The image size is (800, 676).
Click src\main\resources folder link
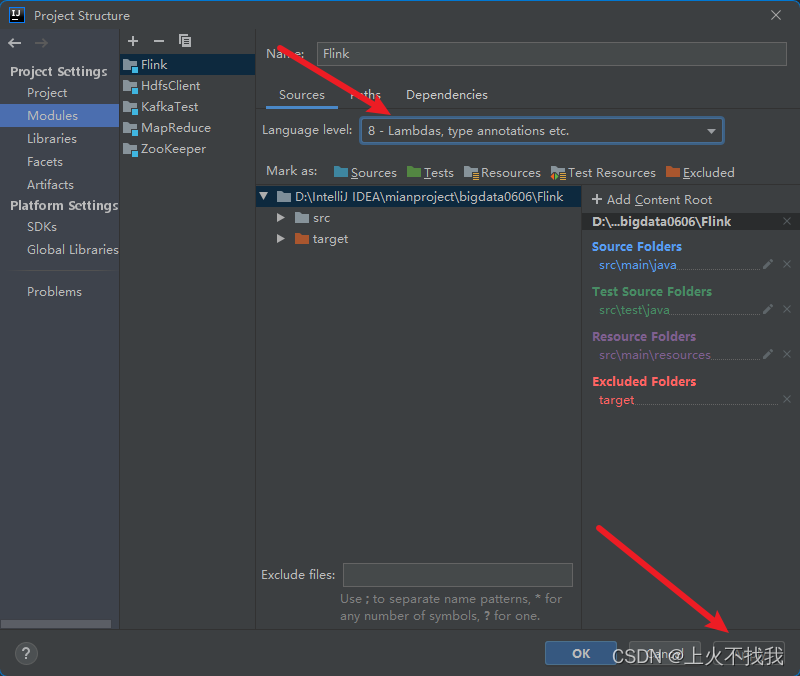[655, 355]
